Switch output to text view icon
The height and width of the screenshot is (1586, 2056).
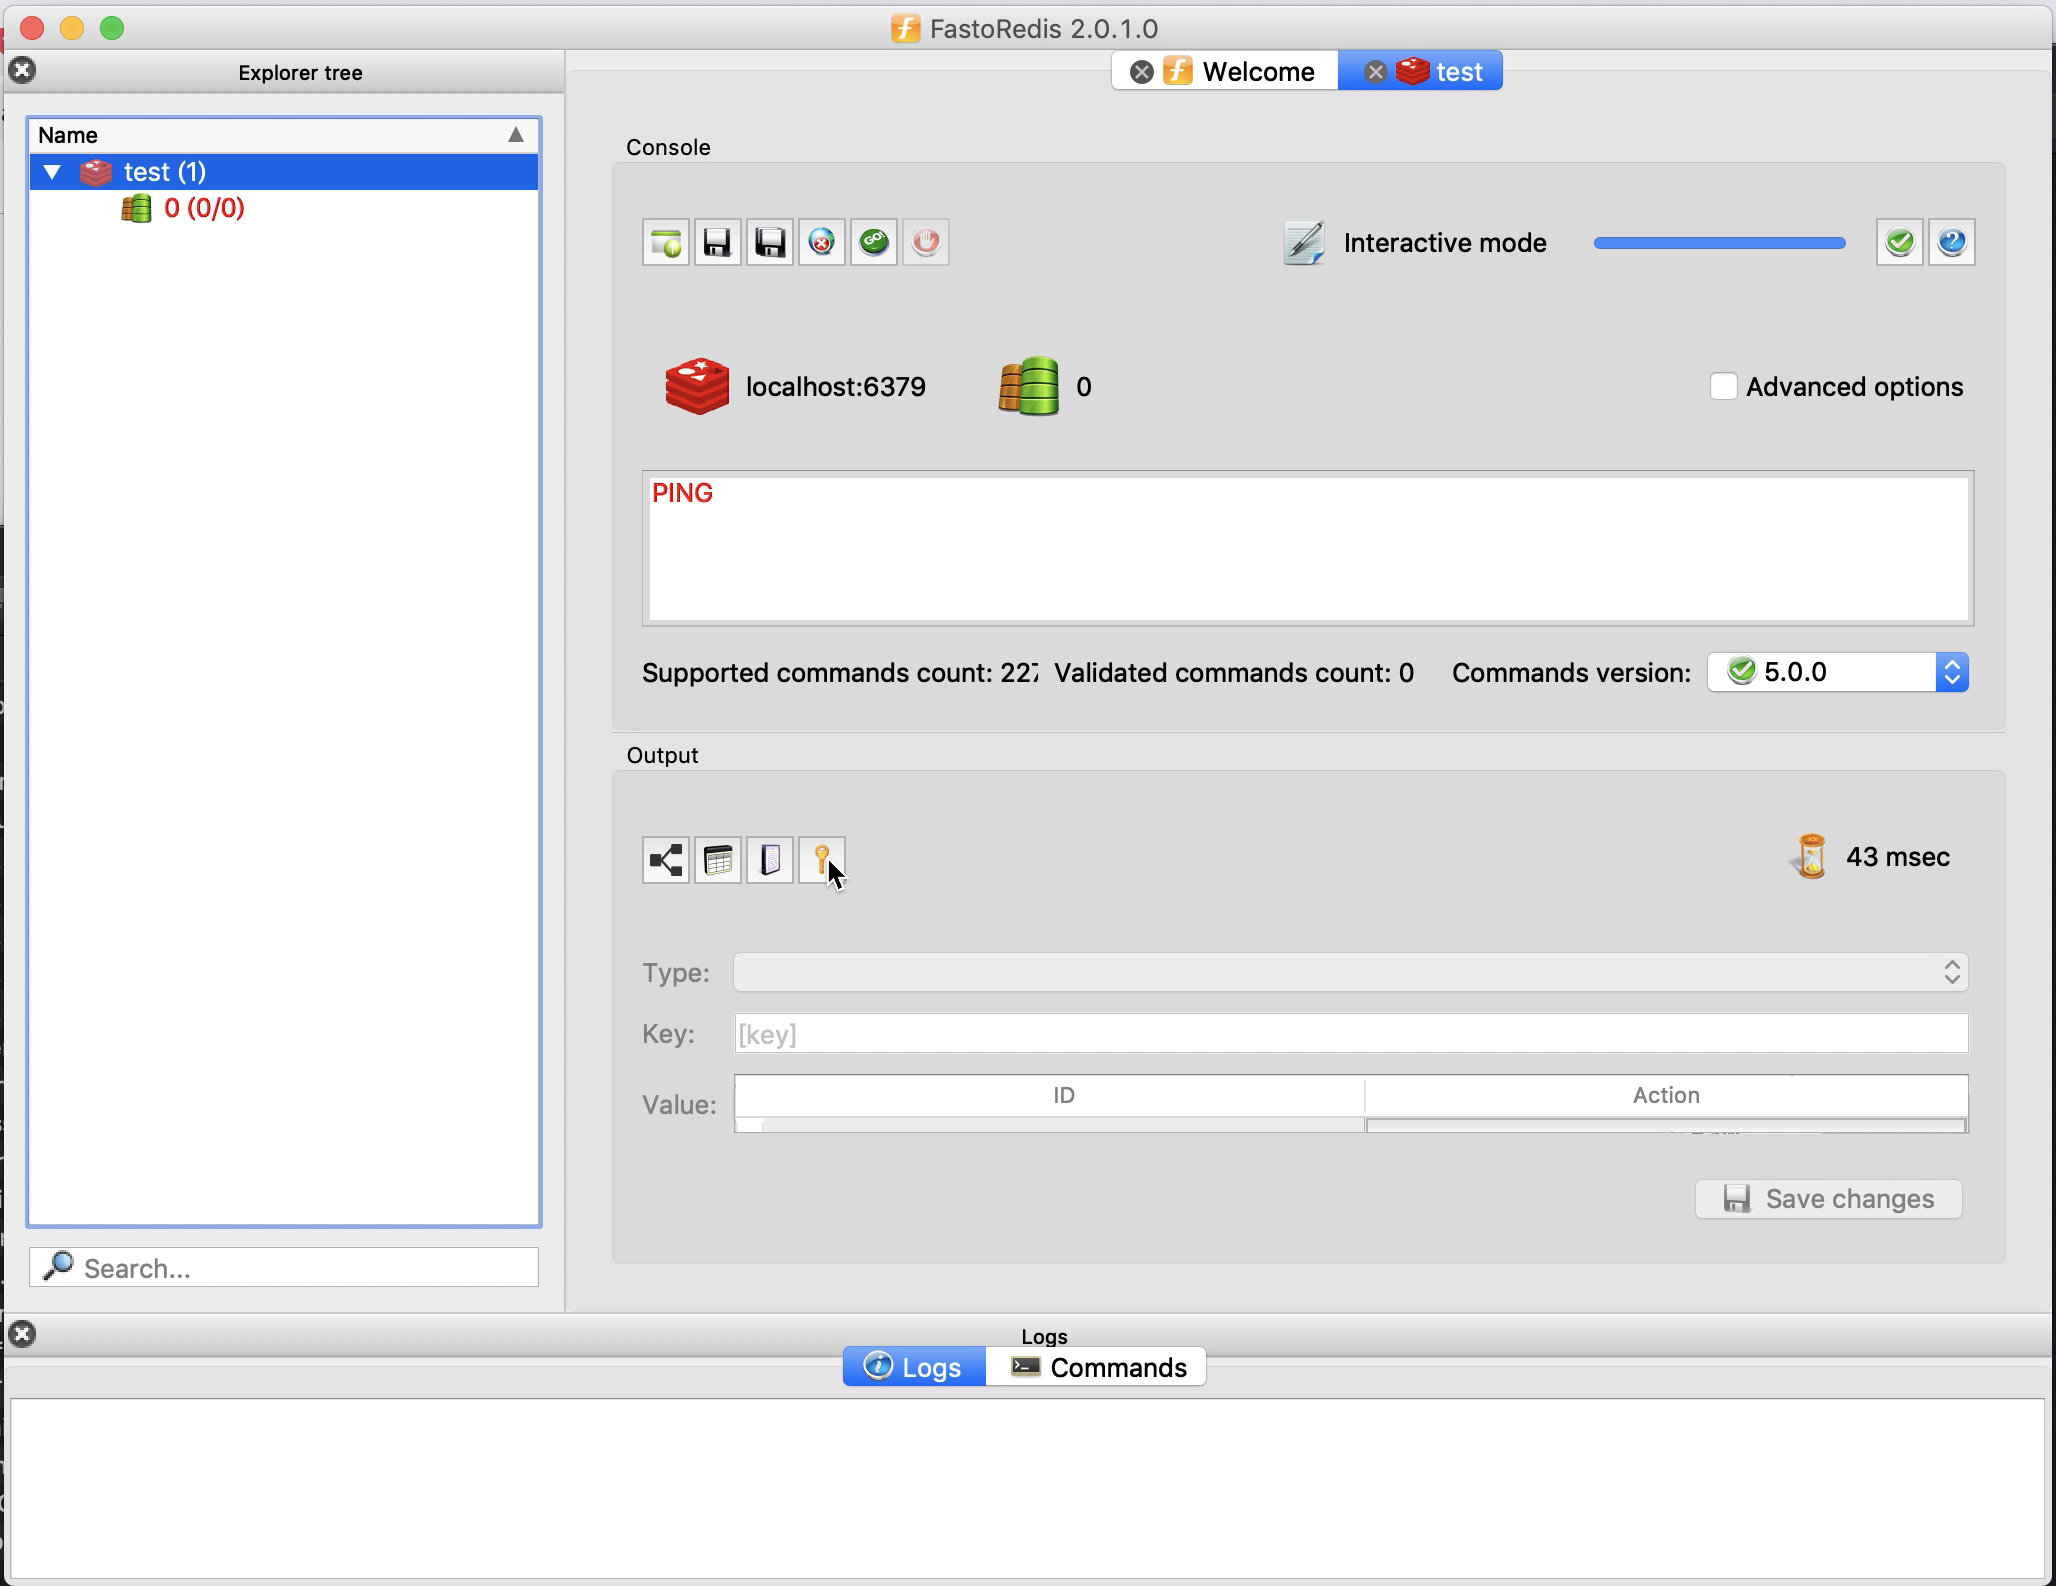770,860
